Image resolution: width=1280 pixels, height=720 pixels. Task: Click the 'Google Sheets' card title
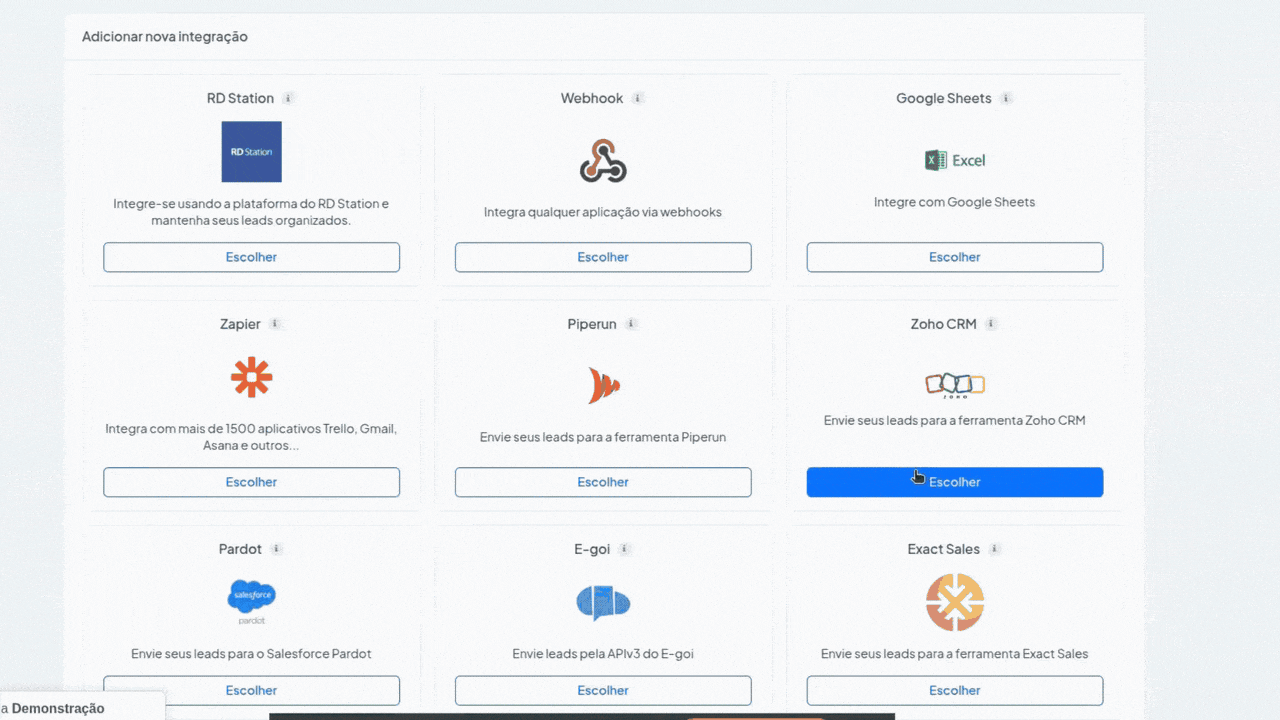point(944,98)
